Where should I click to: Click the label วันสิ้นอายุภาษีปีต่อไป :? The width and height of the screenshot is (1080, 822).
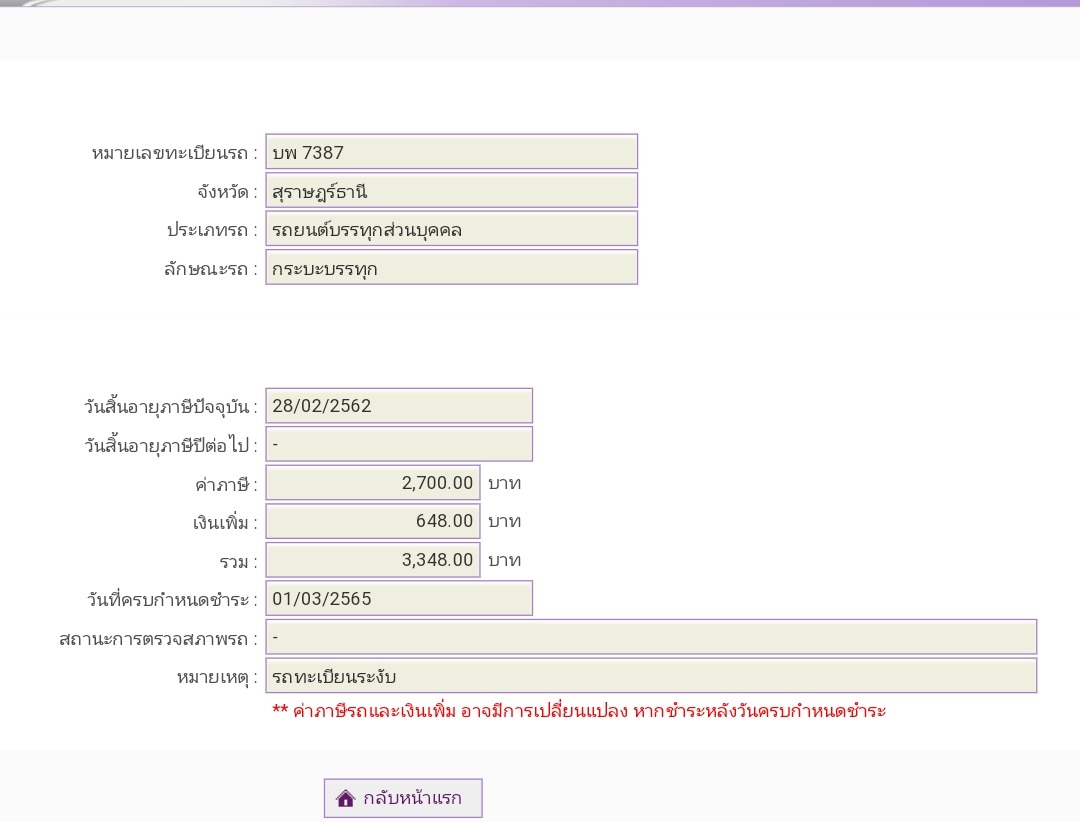[171, 445]
